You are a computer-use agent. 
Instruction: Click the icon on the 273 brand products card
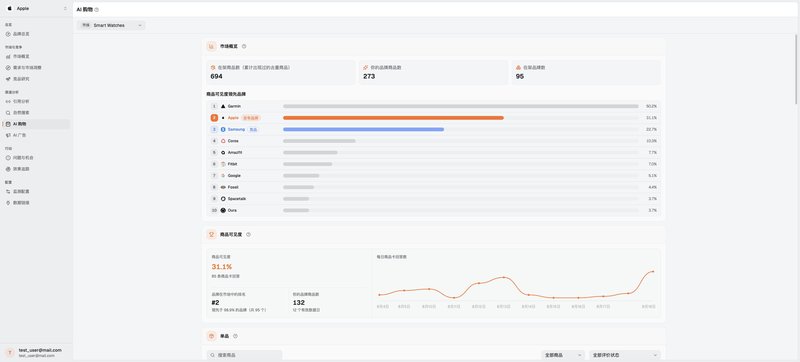(x=366, y=67)
